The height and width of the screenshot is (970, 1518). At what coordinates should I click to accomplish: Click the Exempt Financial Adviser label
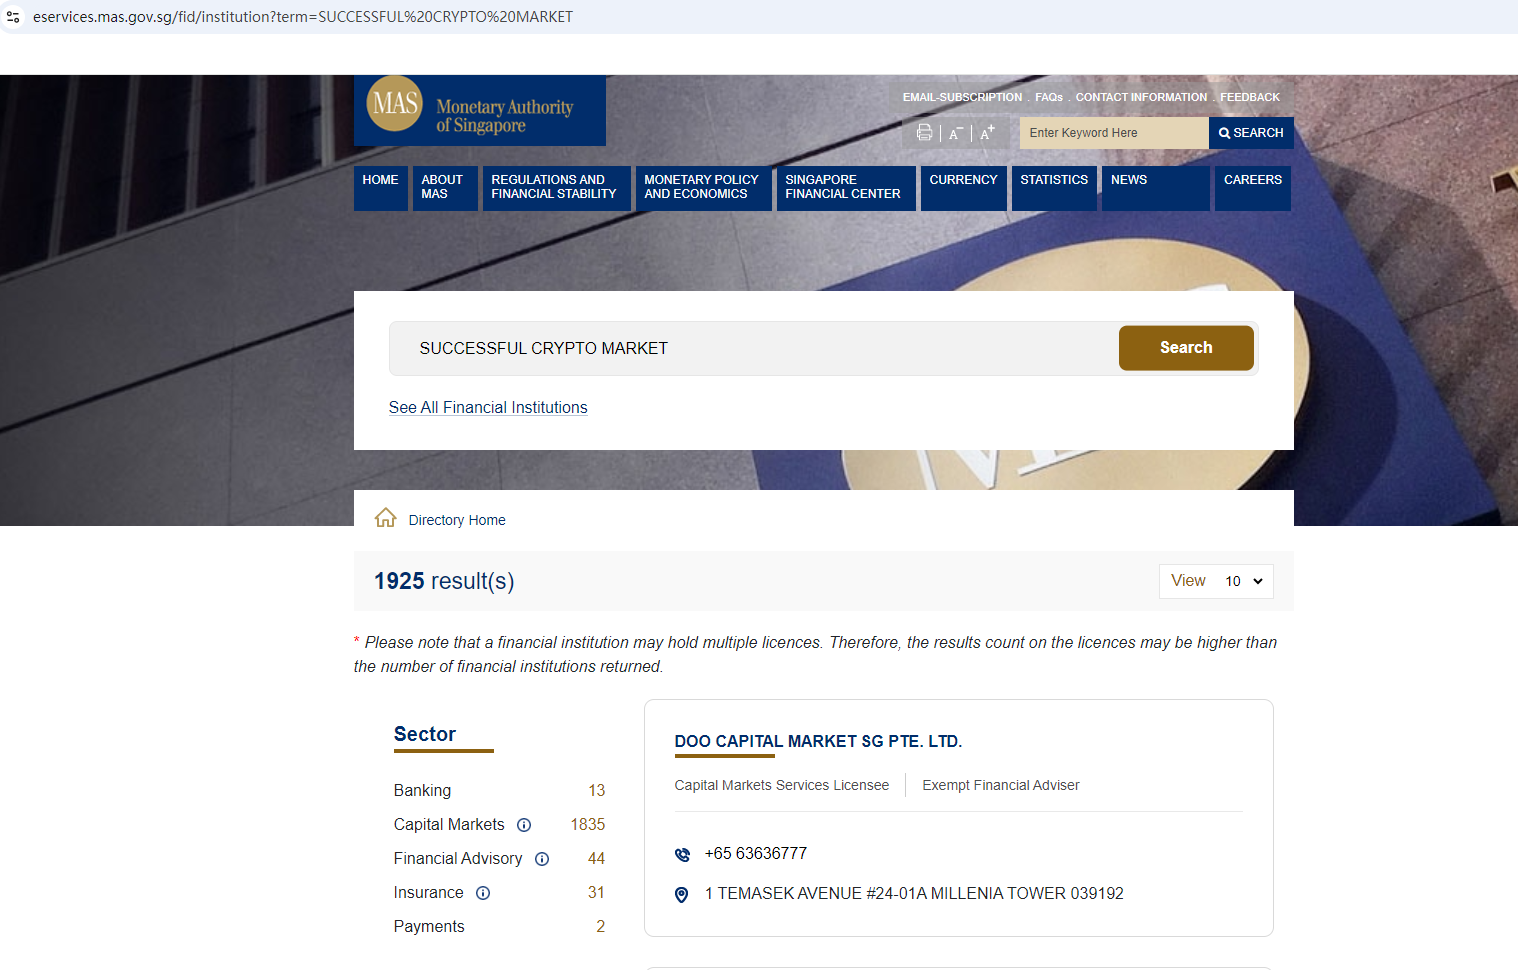click(1001, 785)
